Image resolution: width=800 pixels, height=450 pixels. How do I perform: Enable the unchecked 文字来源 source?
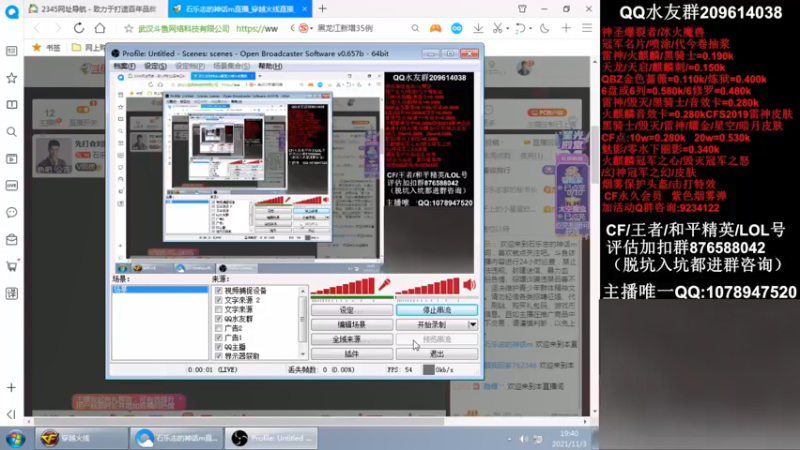point(219,309)
